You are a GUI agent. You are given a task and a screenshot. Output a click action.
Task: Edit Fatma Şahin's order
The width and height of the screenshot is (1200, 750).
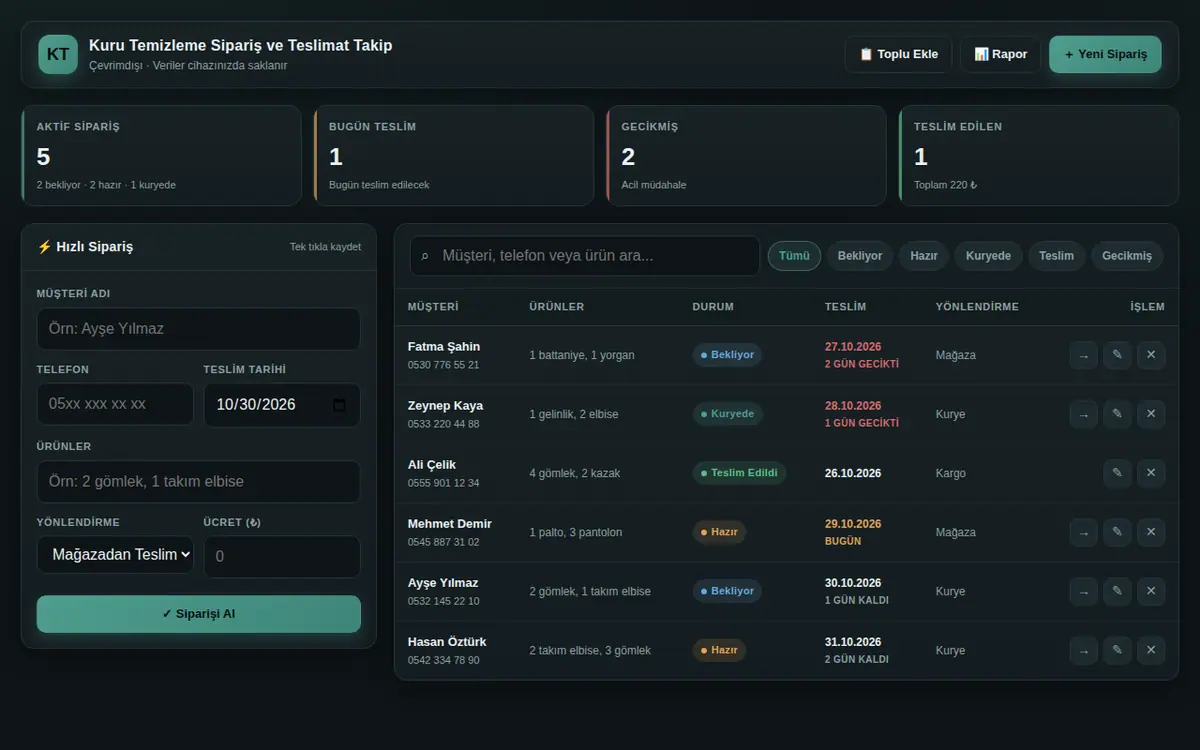(1117, 355)
